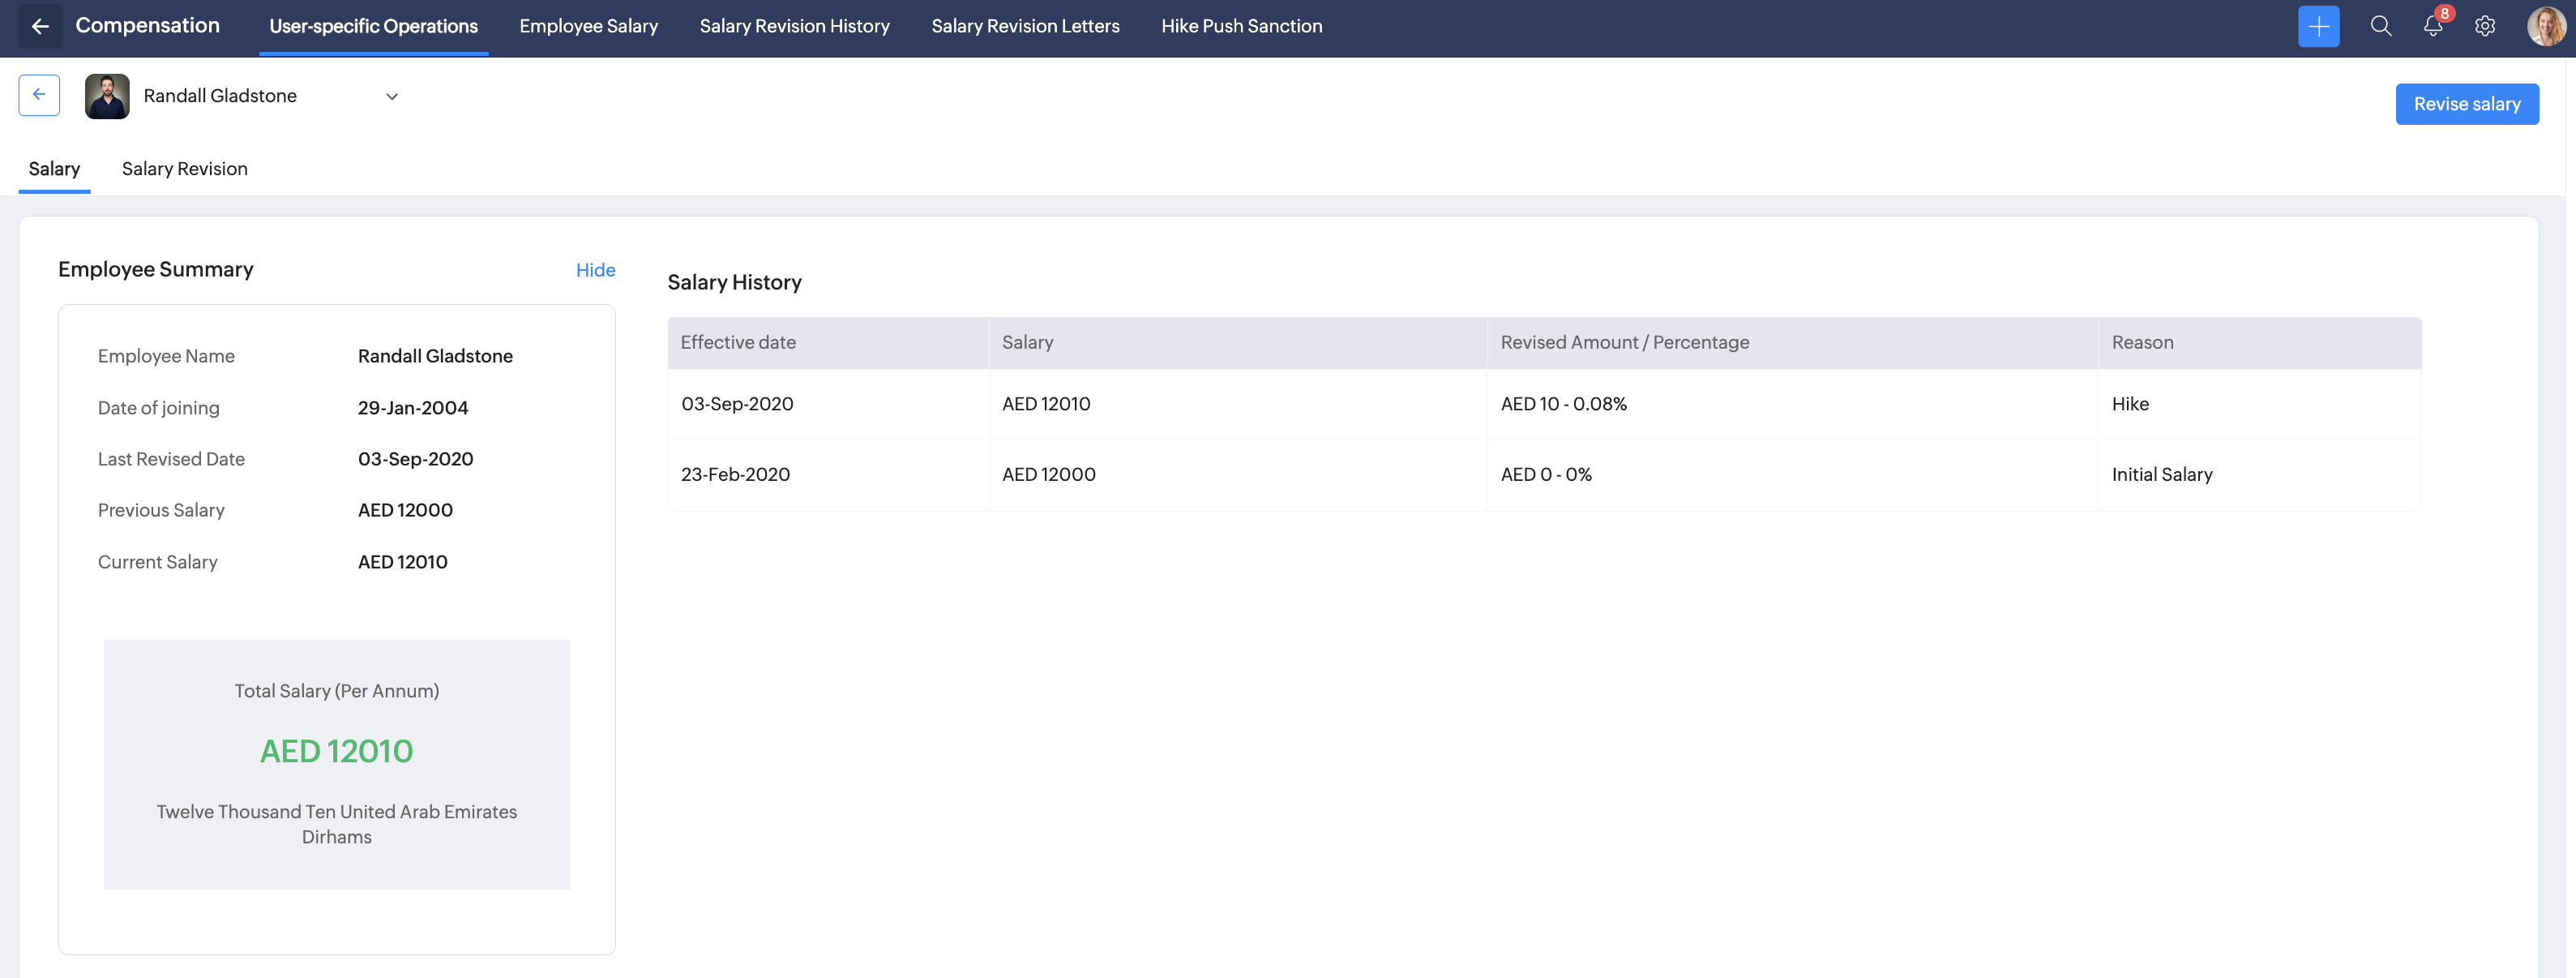Open the Randall Gladstone employee dropdown
The width and height of the screenshot is (2576, 978).
pyautogui.click(x=220, y=96)
